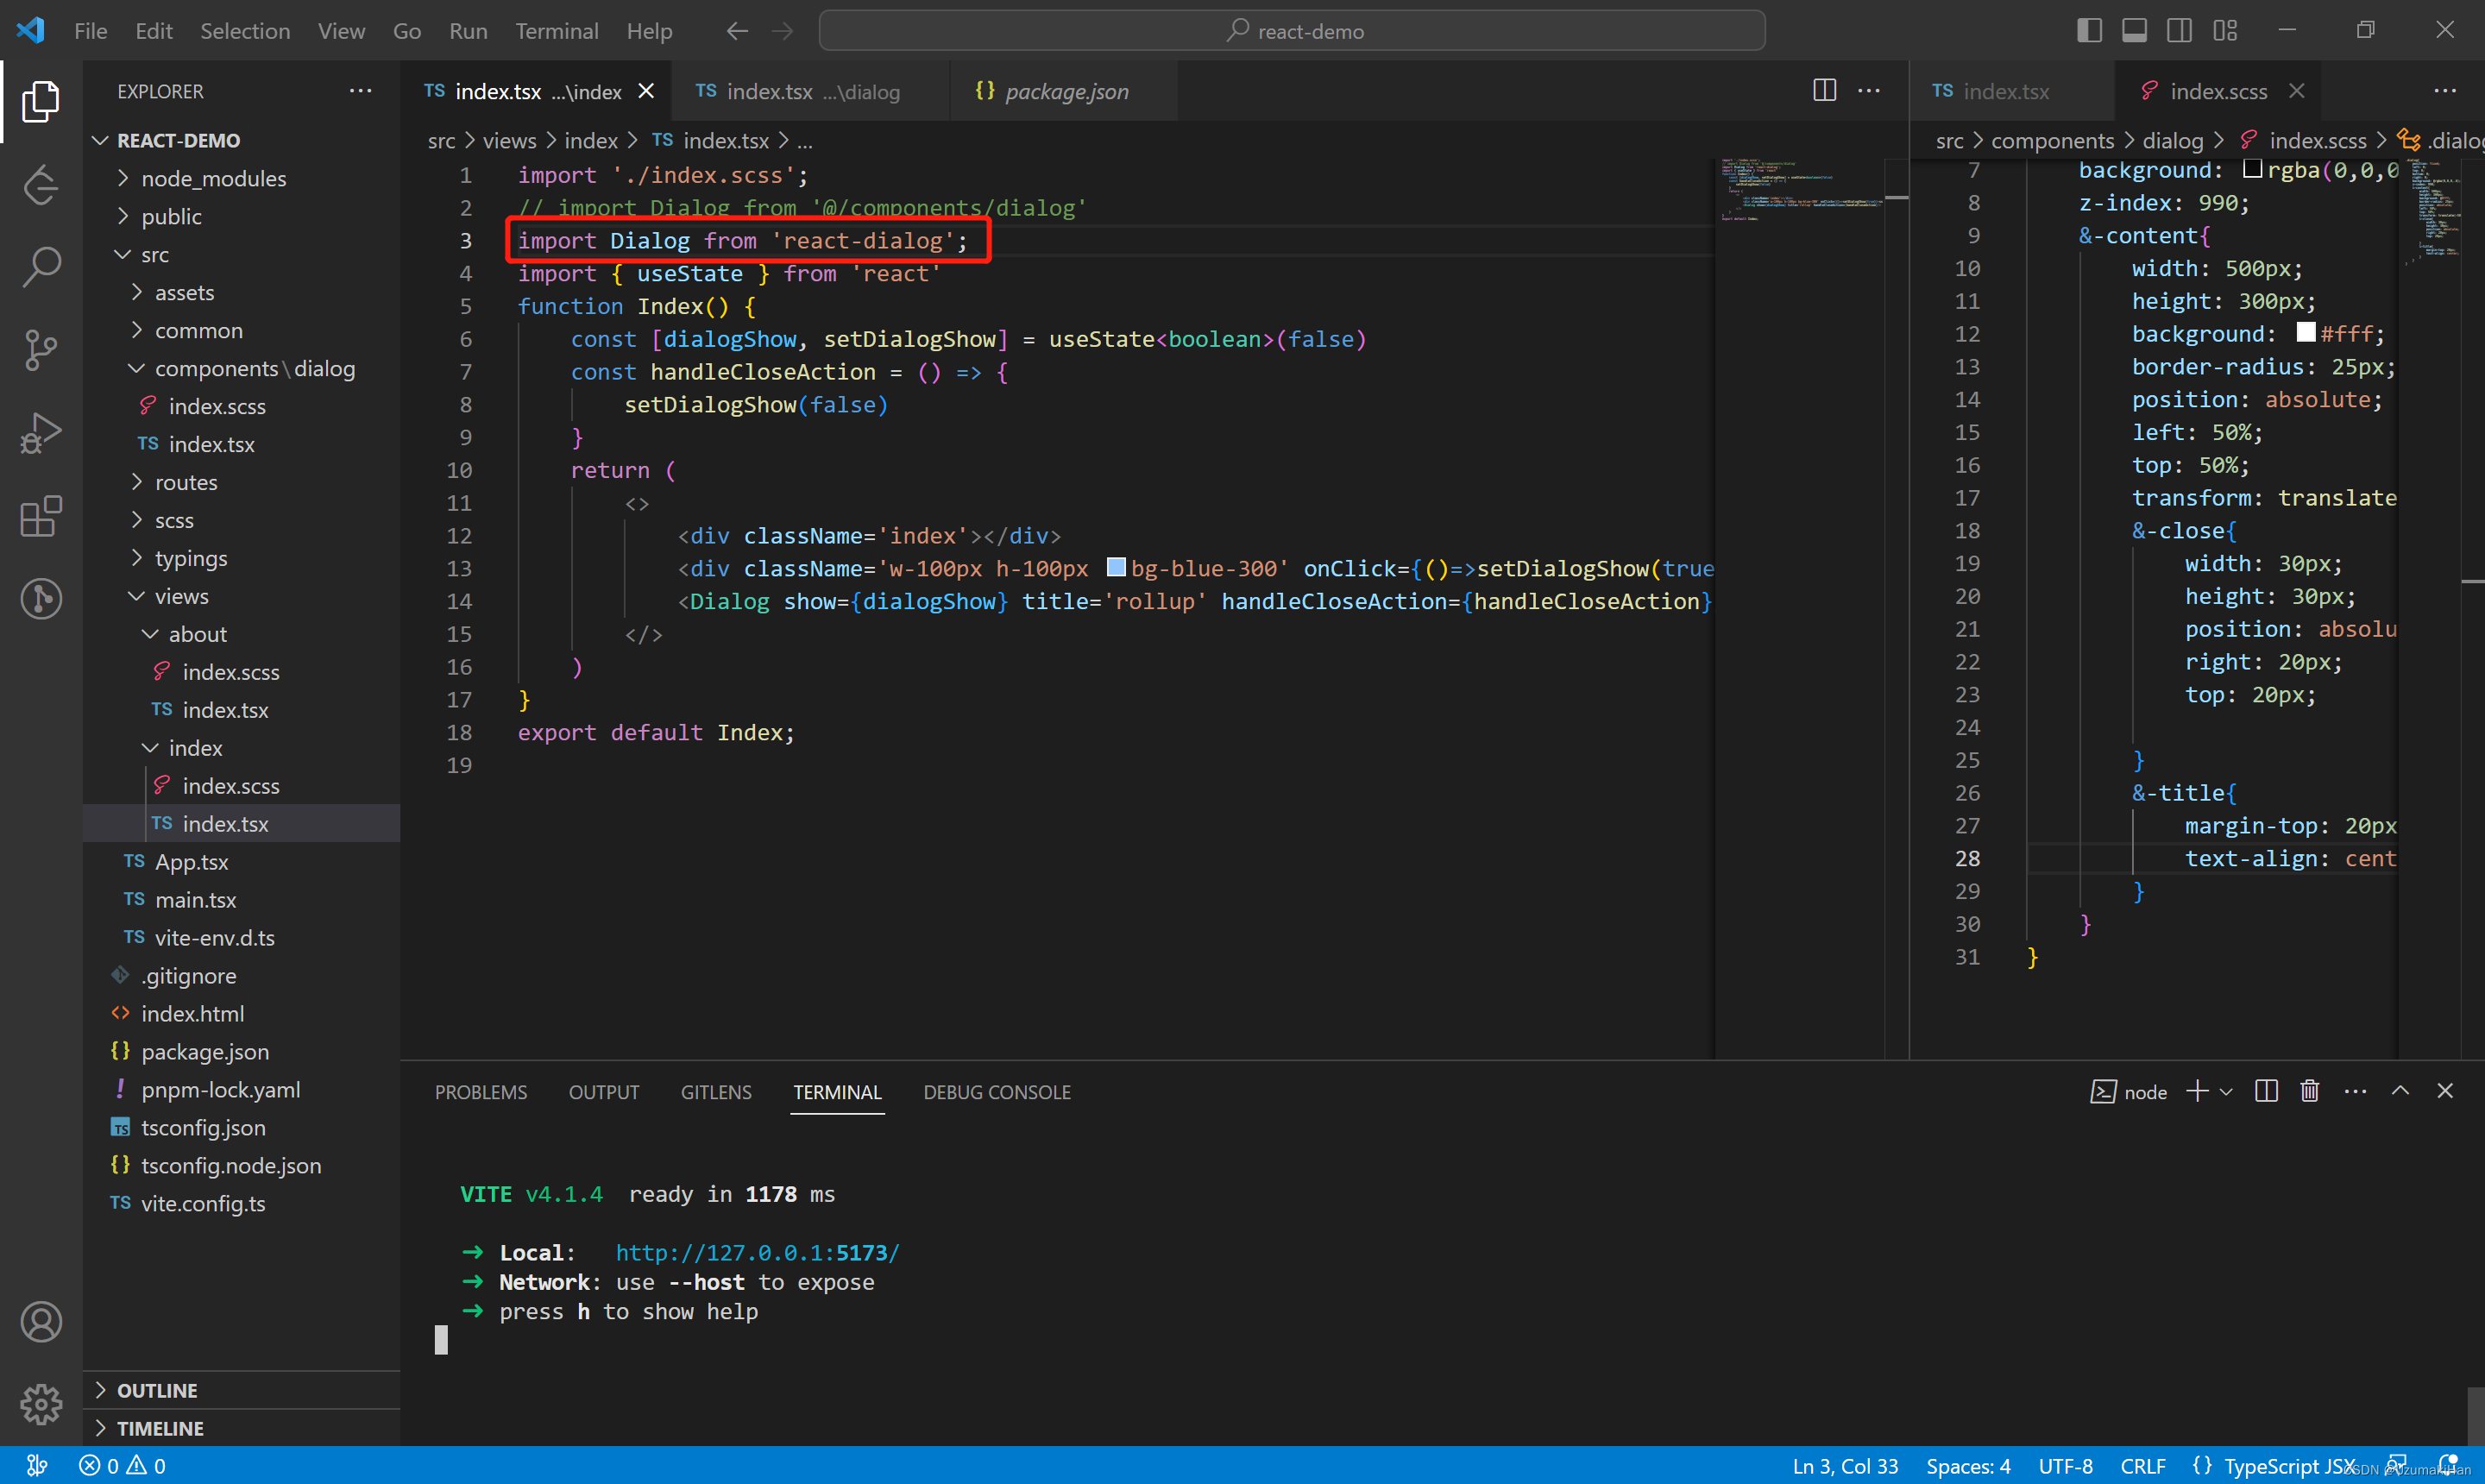Go forward in navigation history

(782, 31)
